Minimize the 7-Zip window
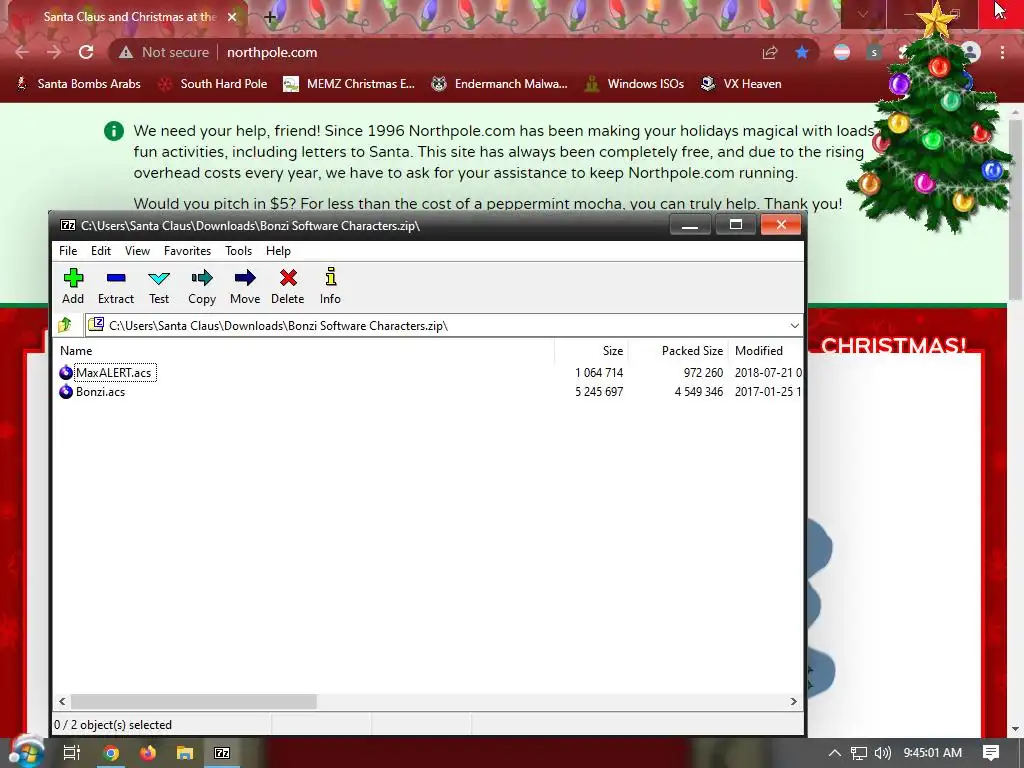Screen dimensions: 1024x768 (690, 225)
